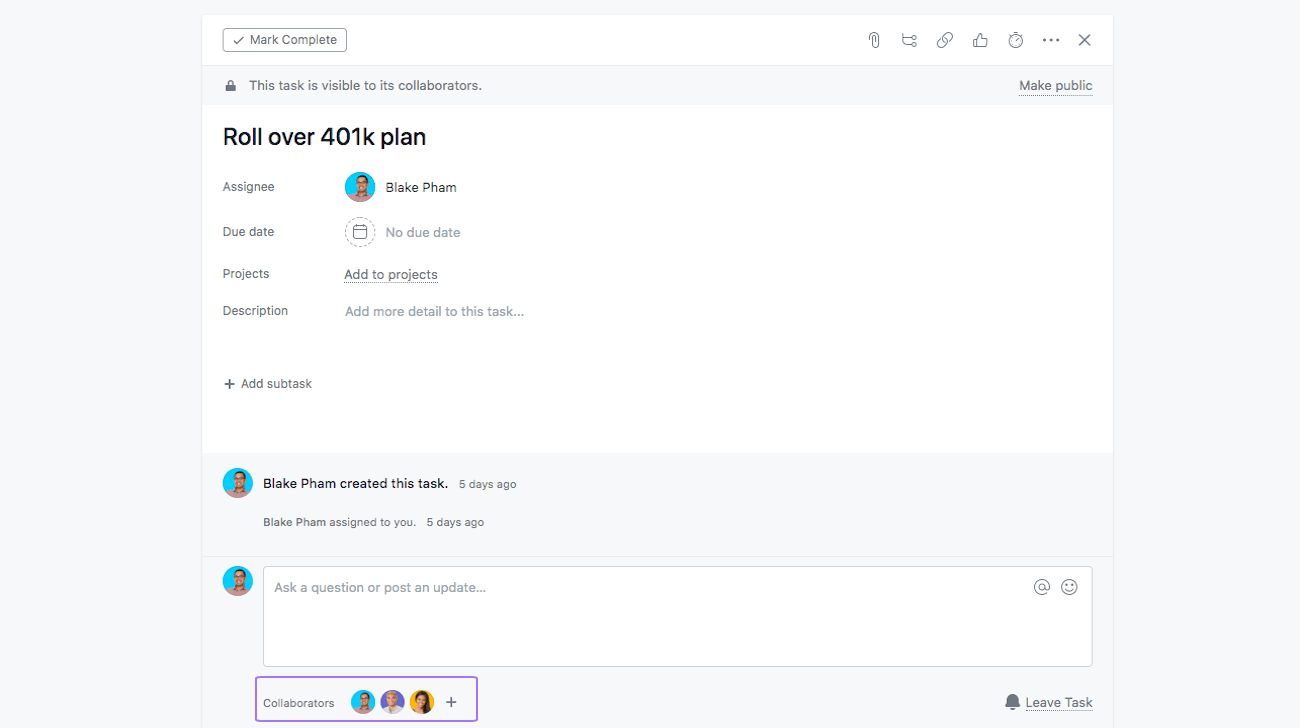Click the stopwatch timer icon
The image size is (1300, 728).
click(1016, 40)
